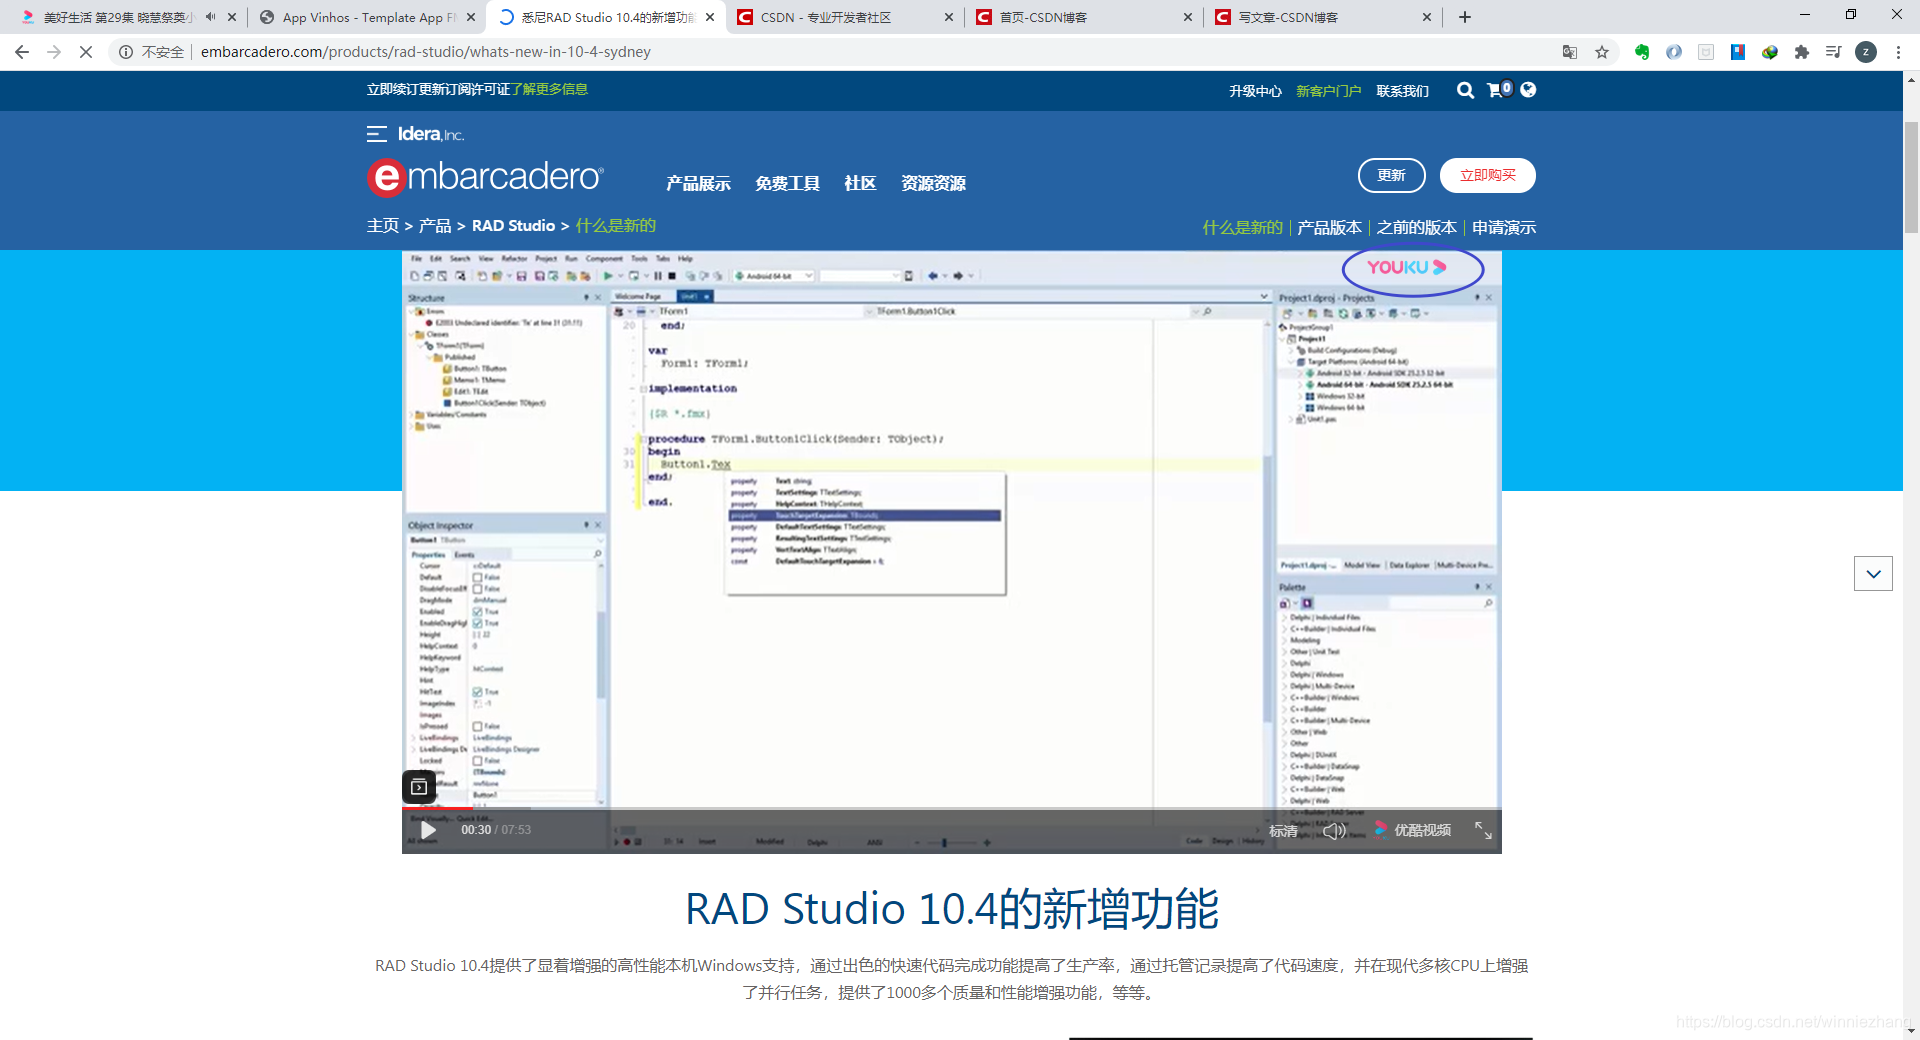Bookmark this page with the star icon
The width and height of the screenshot is (1920, 1040).
(x=1602, y=52)
